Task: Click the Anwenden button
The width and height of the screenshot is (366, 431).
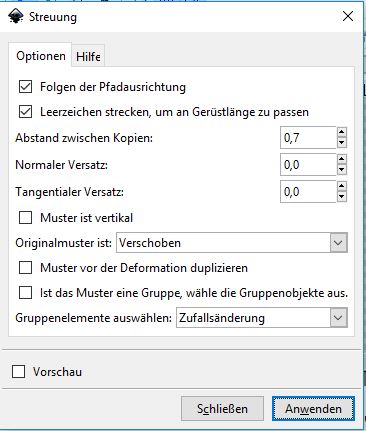Action: [313, 409]
